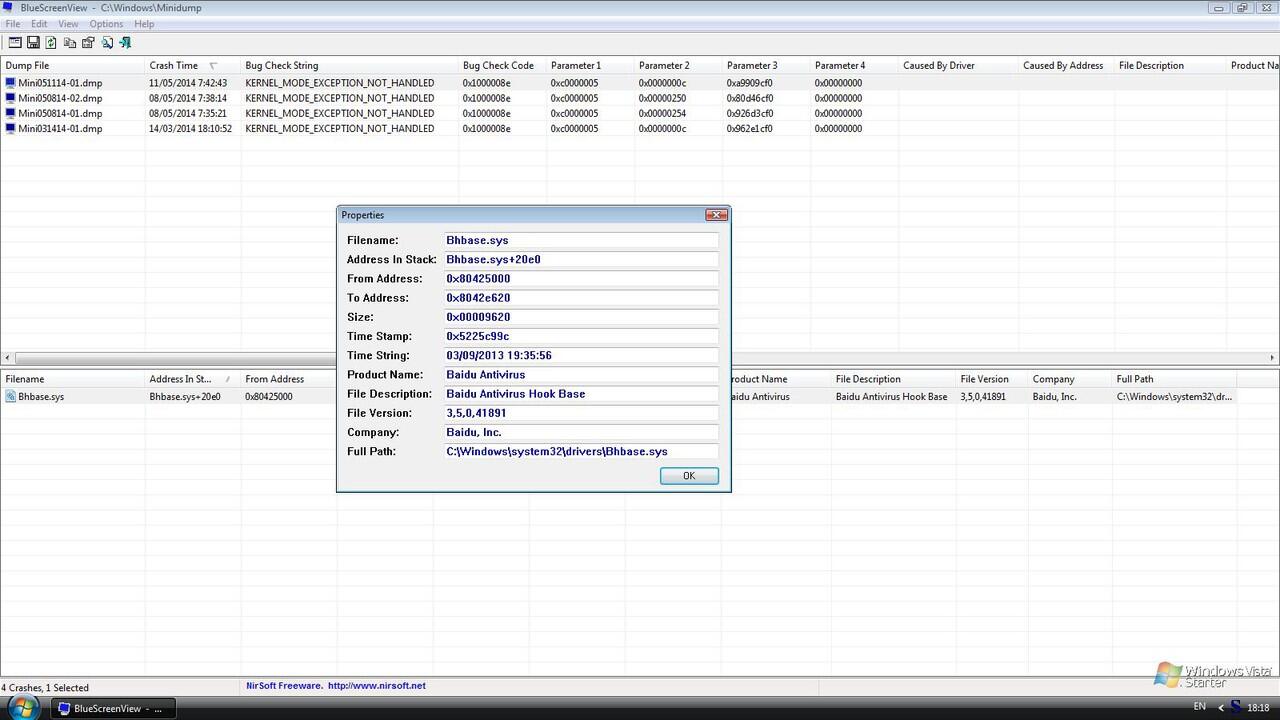
Task: Click the blue S system tray icon
Action: (1237, 708)
